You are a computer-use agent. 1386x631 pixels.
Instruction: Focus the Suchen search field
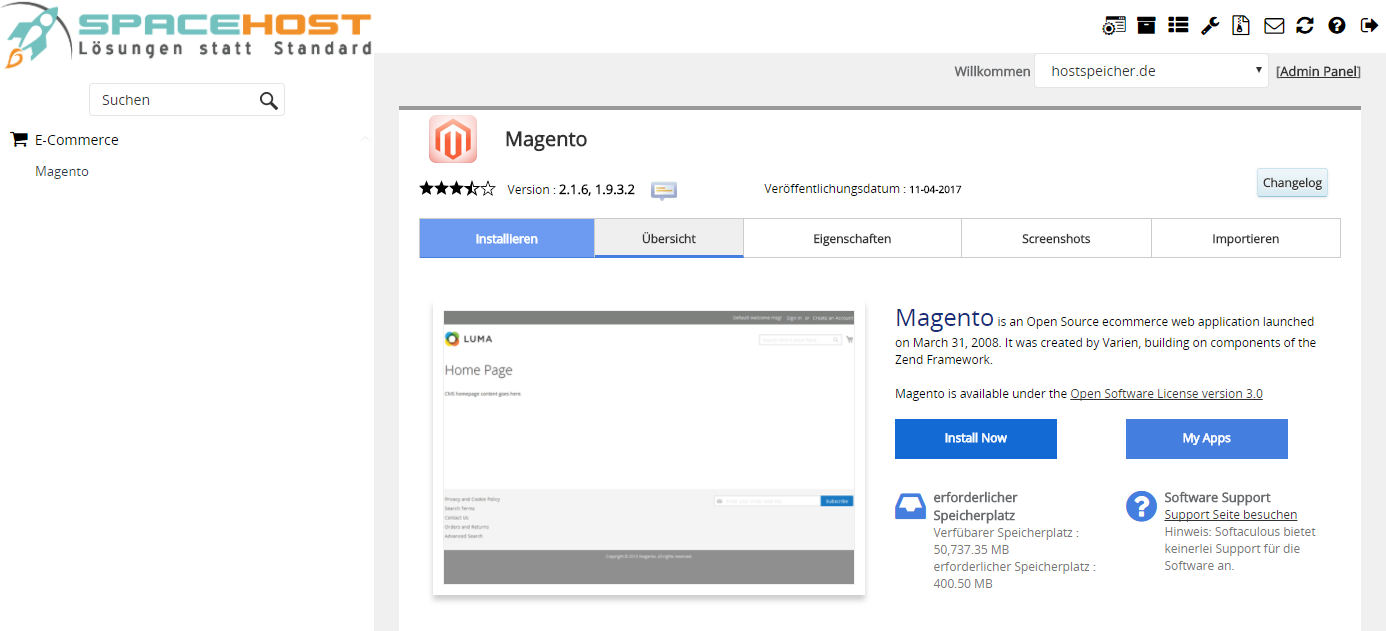tap(187, 100)
